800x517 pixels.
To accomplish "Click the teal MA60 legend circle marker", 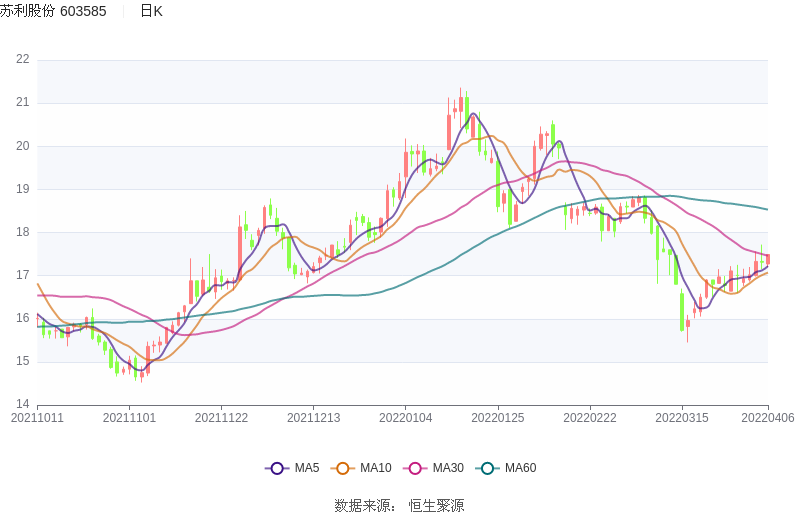I will coord(487,468).
